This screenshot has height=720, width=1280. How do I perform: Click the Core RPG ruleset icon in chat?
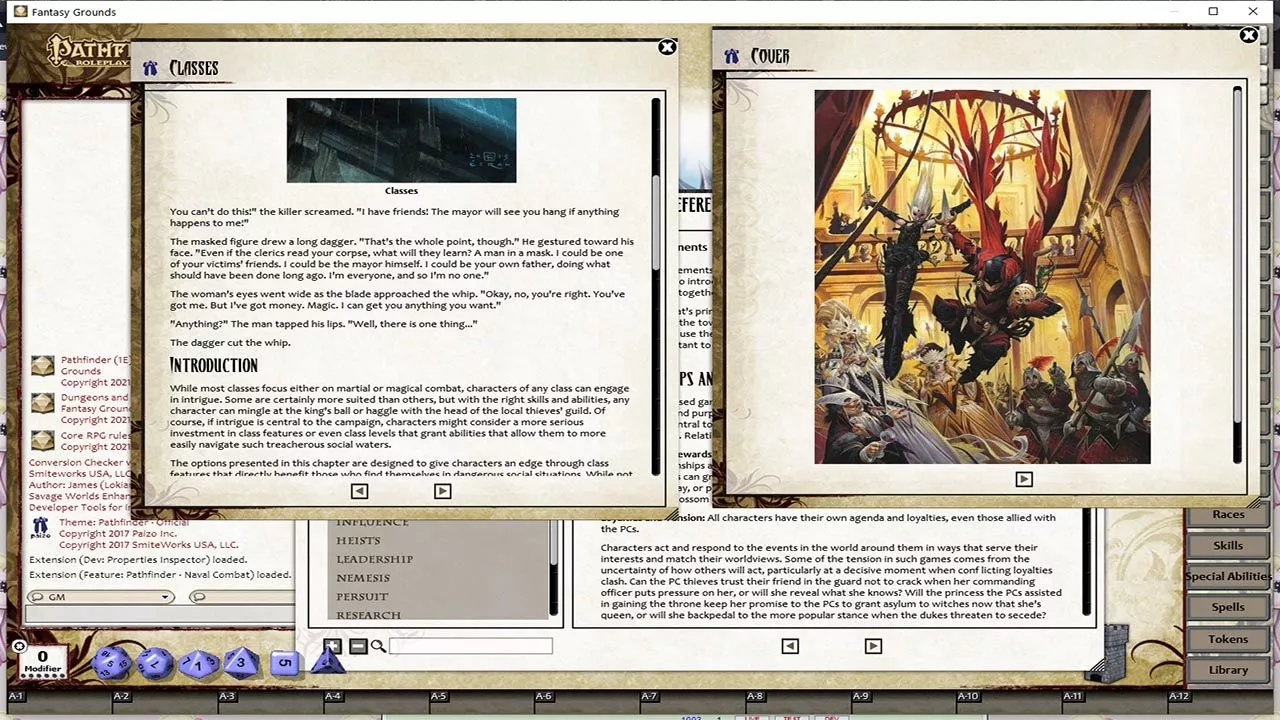click(x=42, y=441)
